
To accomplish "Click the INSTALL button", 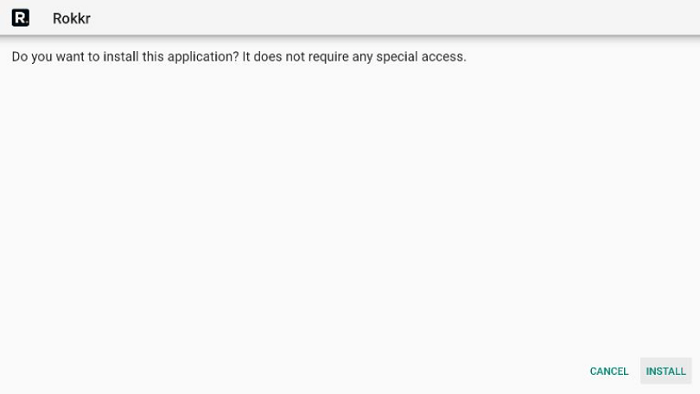I will pos(666,371).
